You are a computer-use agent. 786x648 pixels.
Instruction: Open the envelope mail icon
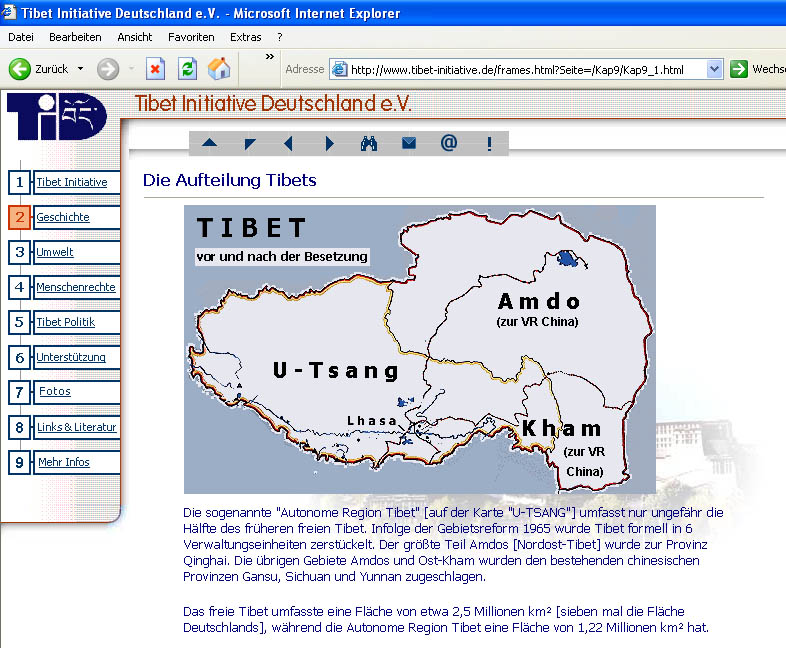click(408, 144)
